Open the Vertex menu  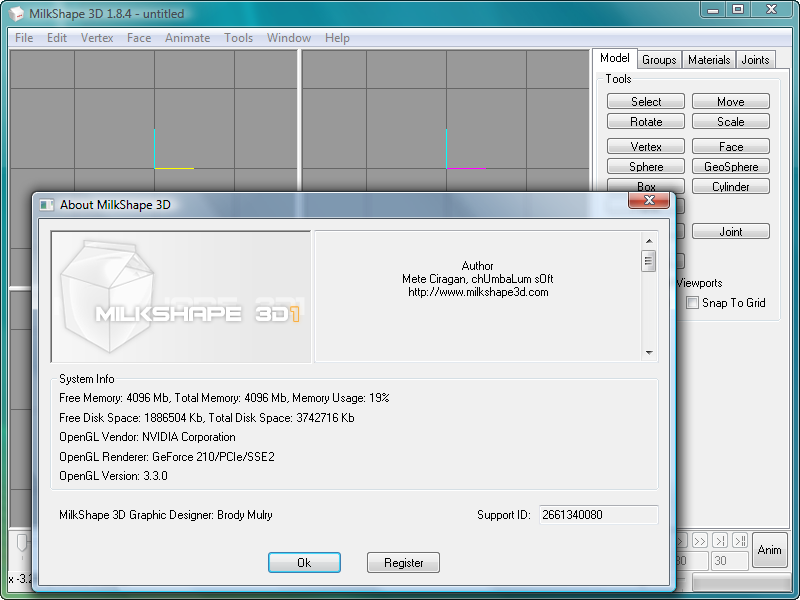(x=97, y=38)
